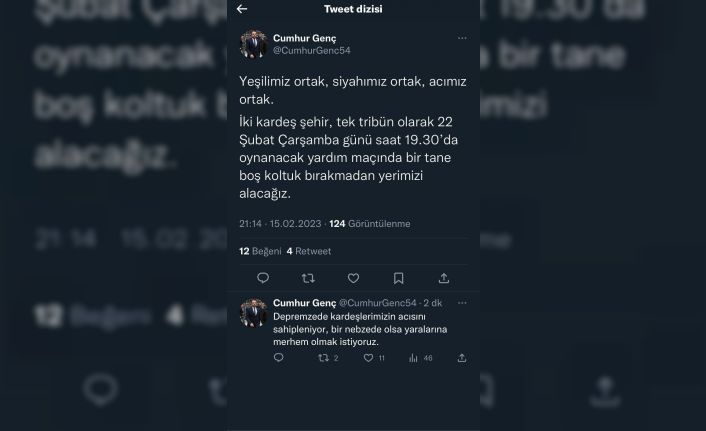
Task: Open Cumhur Genç profile picture in main tweet
Action: pos(253,44)
